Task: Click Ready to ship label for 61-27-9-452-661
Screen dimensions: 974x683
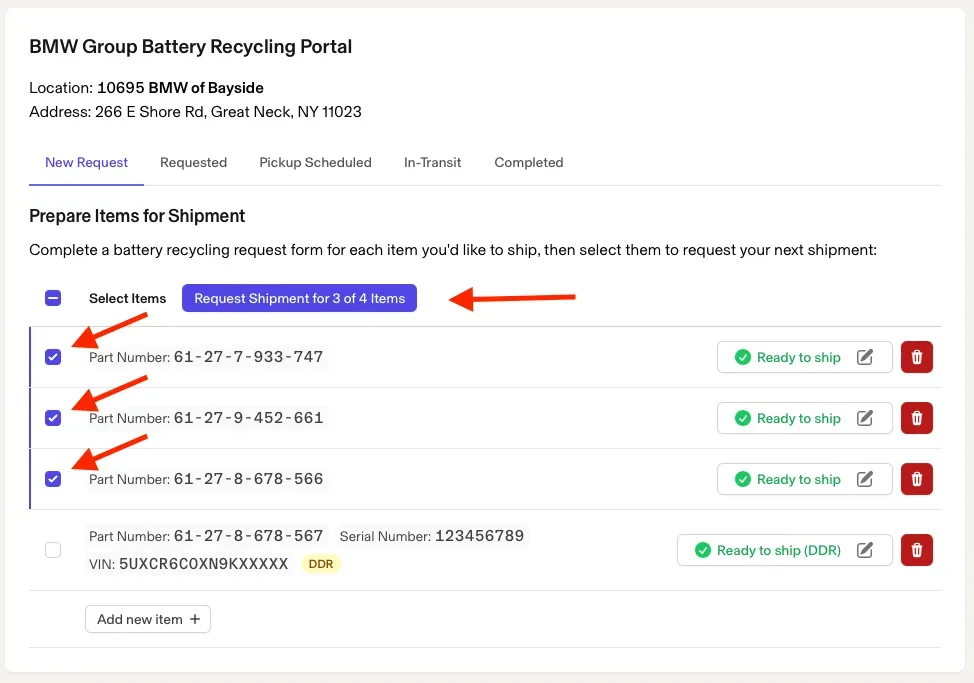Action: (798, 418)
